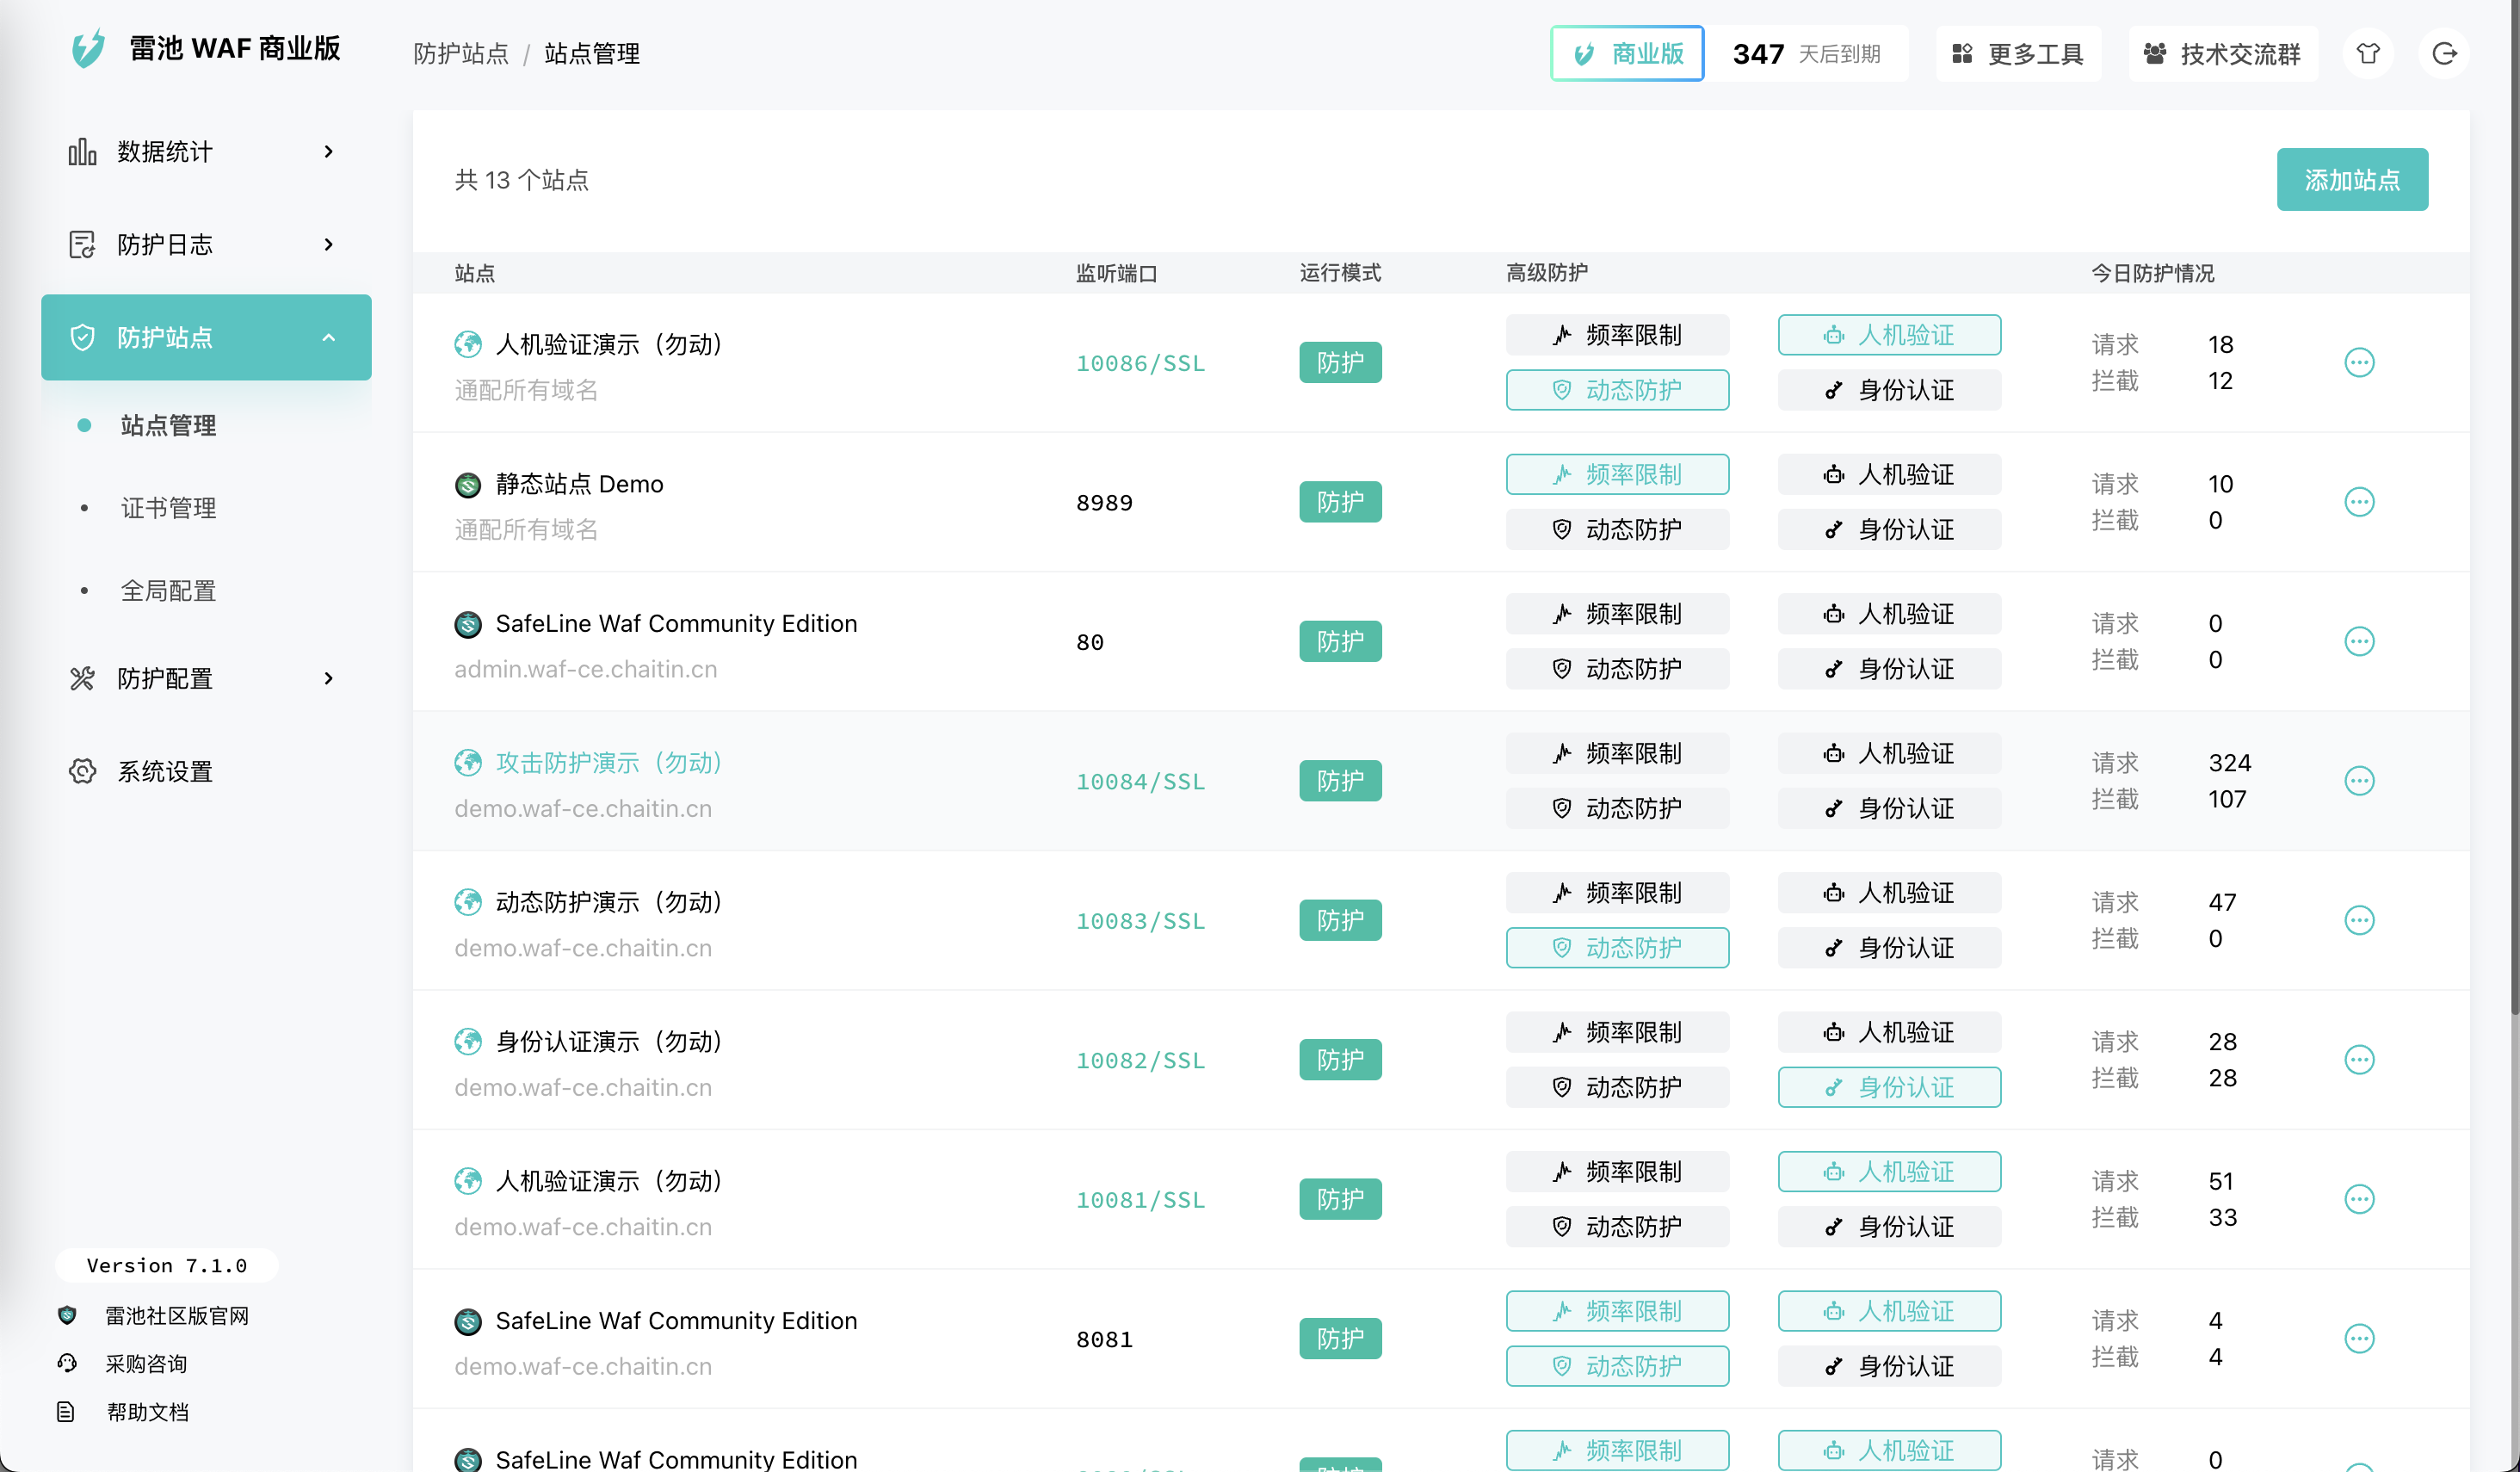
Task: Open 证书管理 submenu item
Action: (x=168, y=508)
